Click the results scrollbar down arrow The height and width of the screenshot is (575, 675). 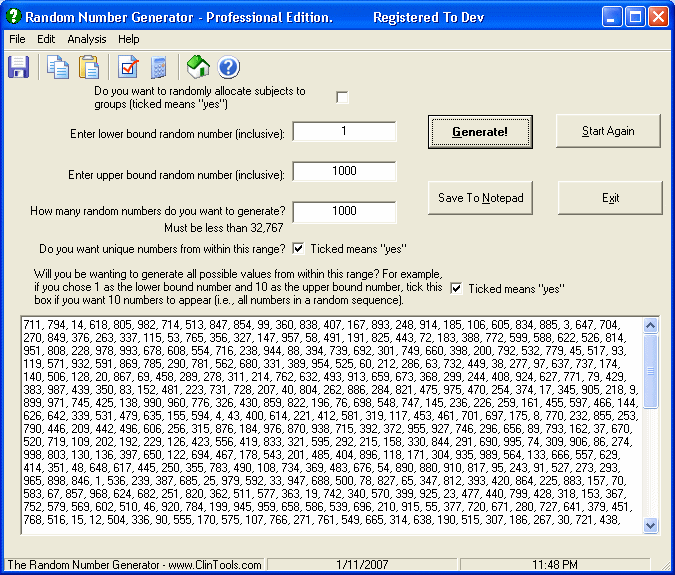tap(651, 525)
